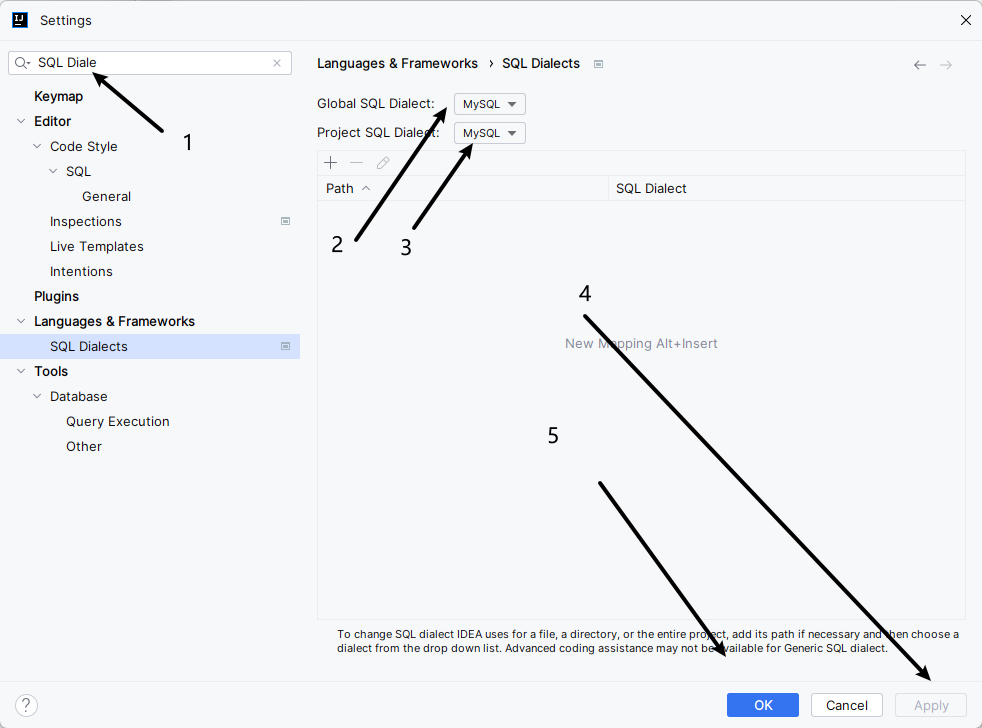The height and width of the screenshot is (728, 982).
Task: Collapse the SQL node under Code Style
Action: 53,171
